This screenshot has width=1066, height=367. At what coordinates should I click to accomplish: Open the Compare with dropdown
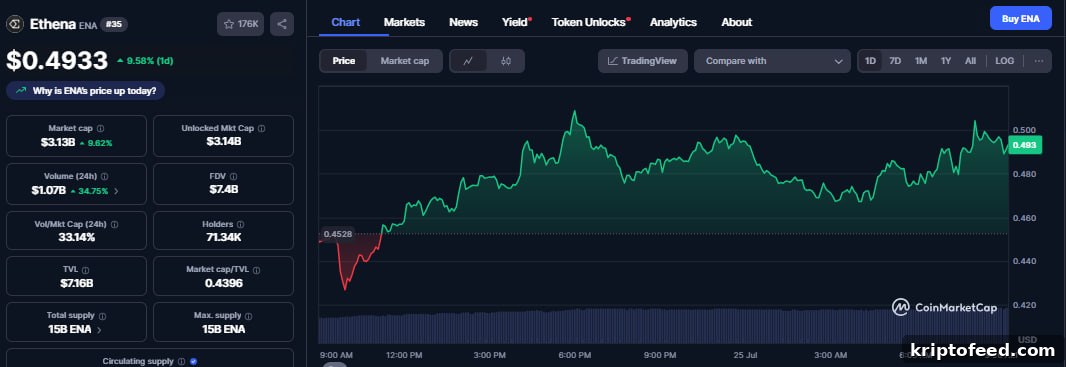772,61
